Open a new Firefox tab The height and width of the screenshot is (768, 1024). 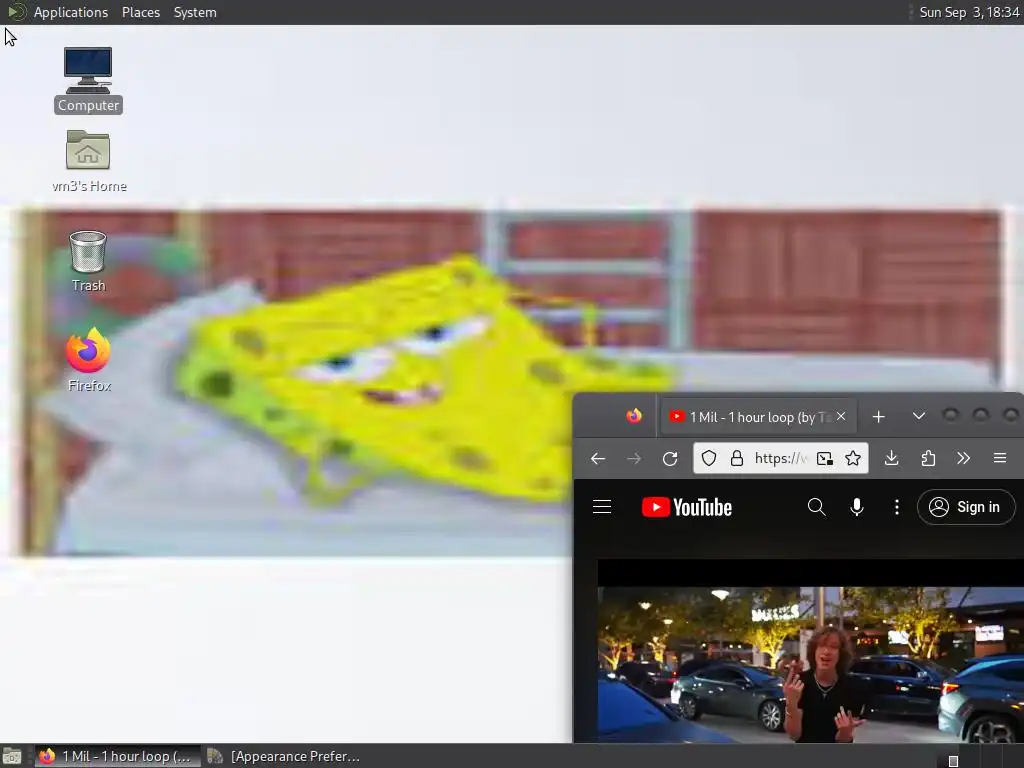[x=878, y=417]
